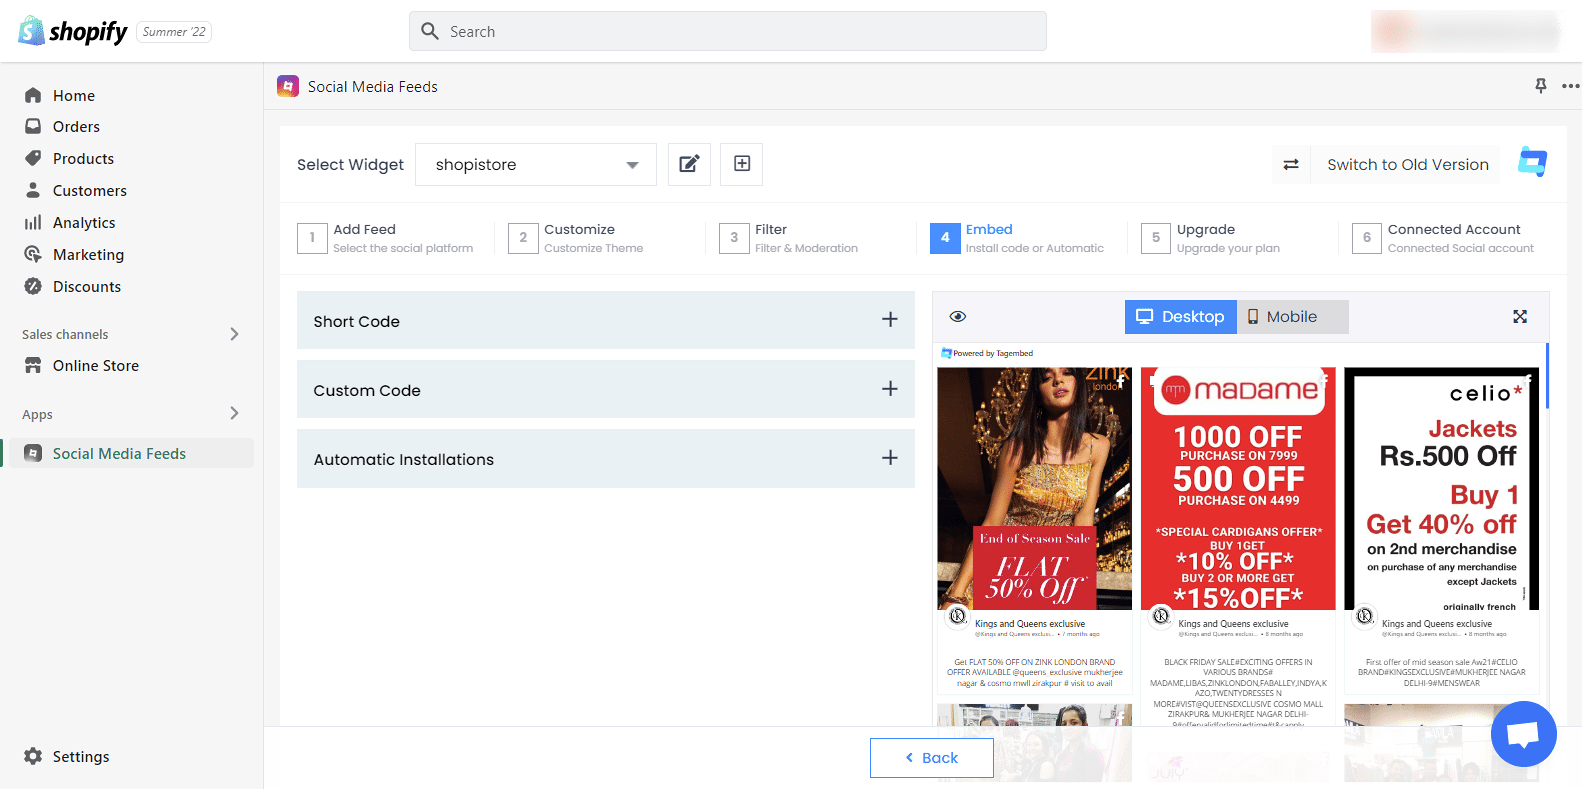Open Online Store channel

[x=95, y=366]
